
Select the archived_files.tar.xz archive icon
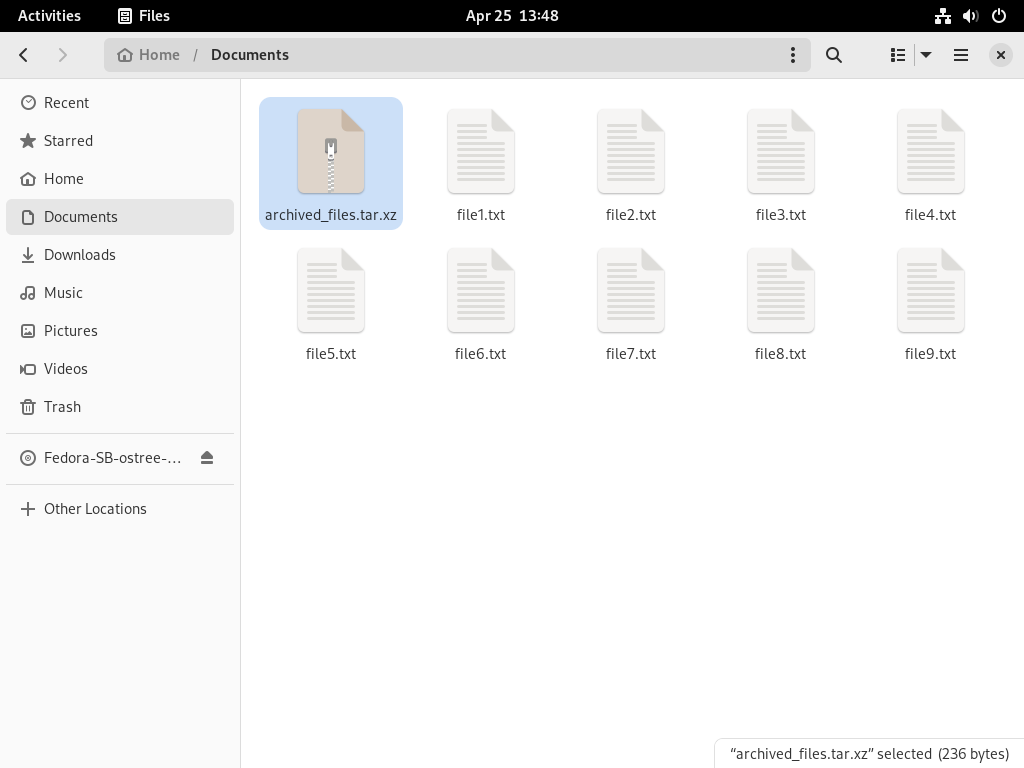(x=331, y=151)
